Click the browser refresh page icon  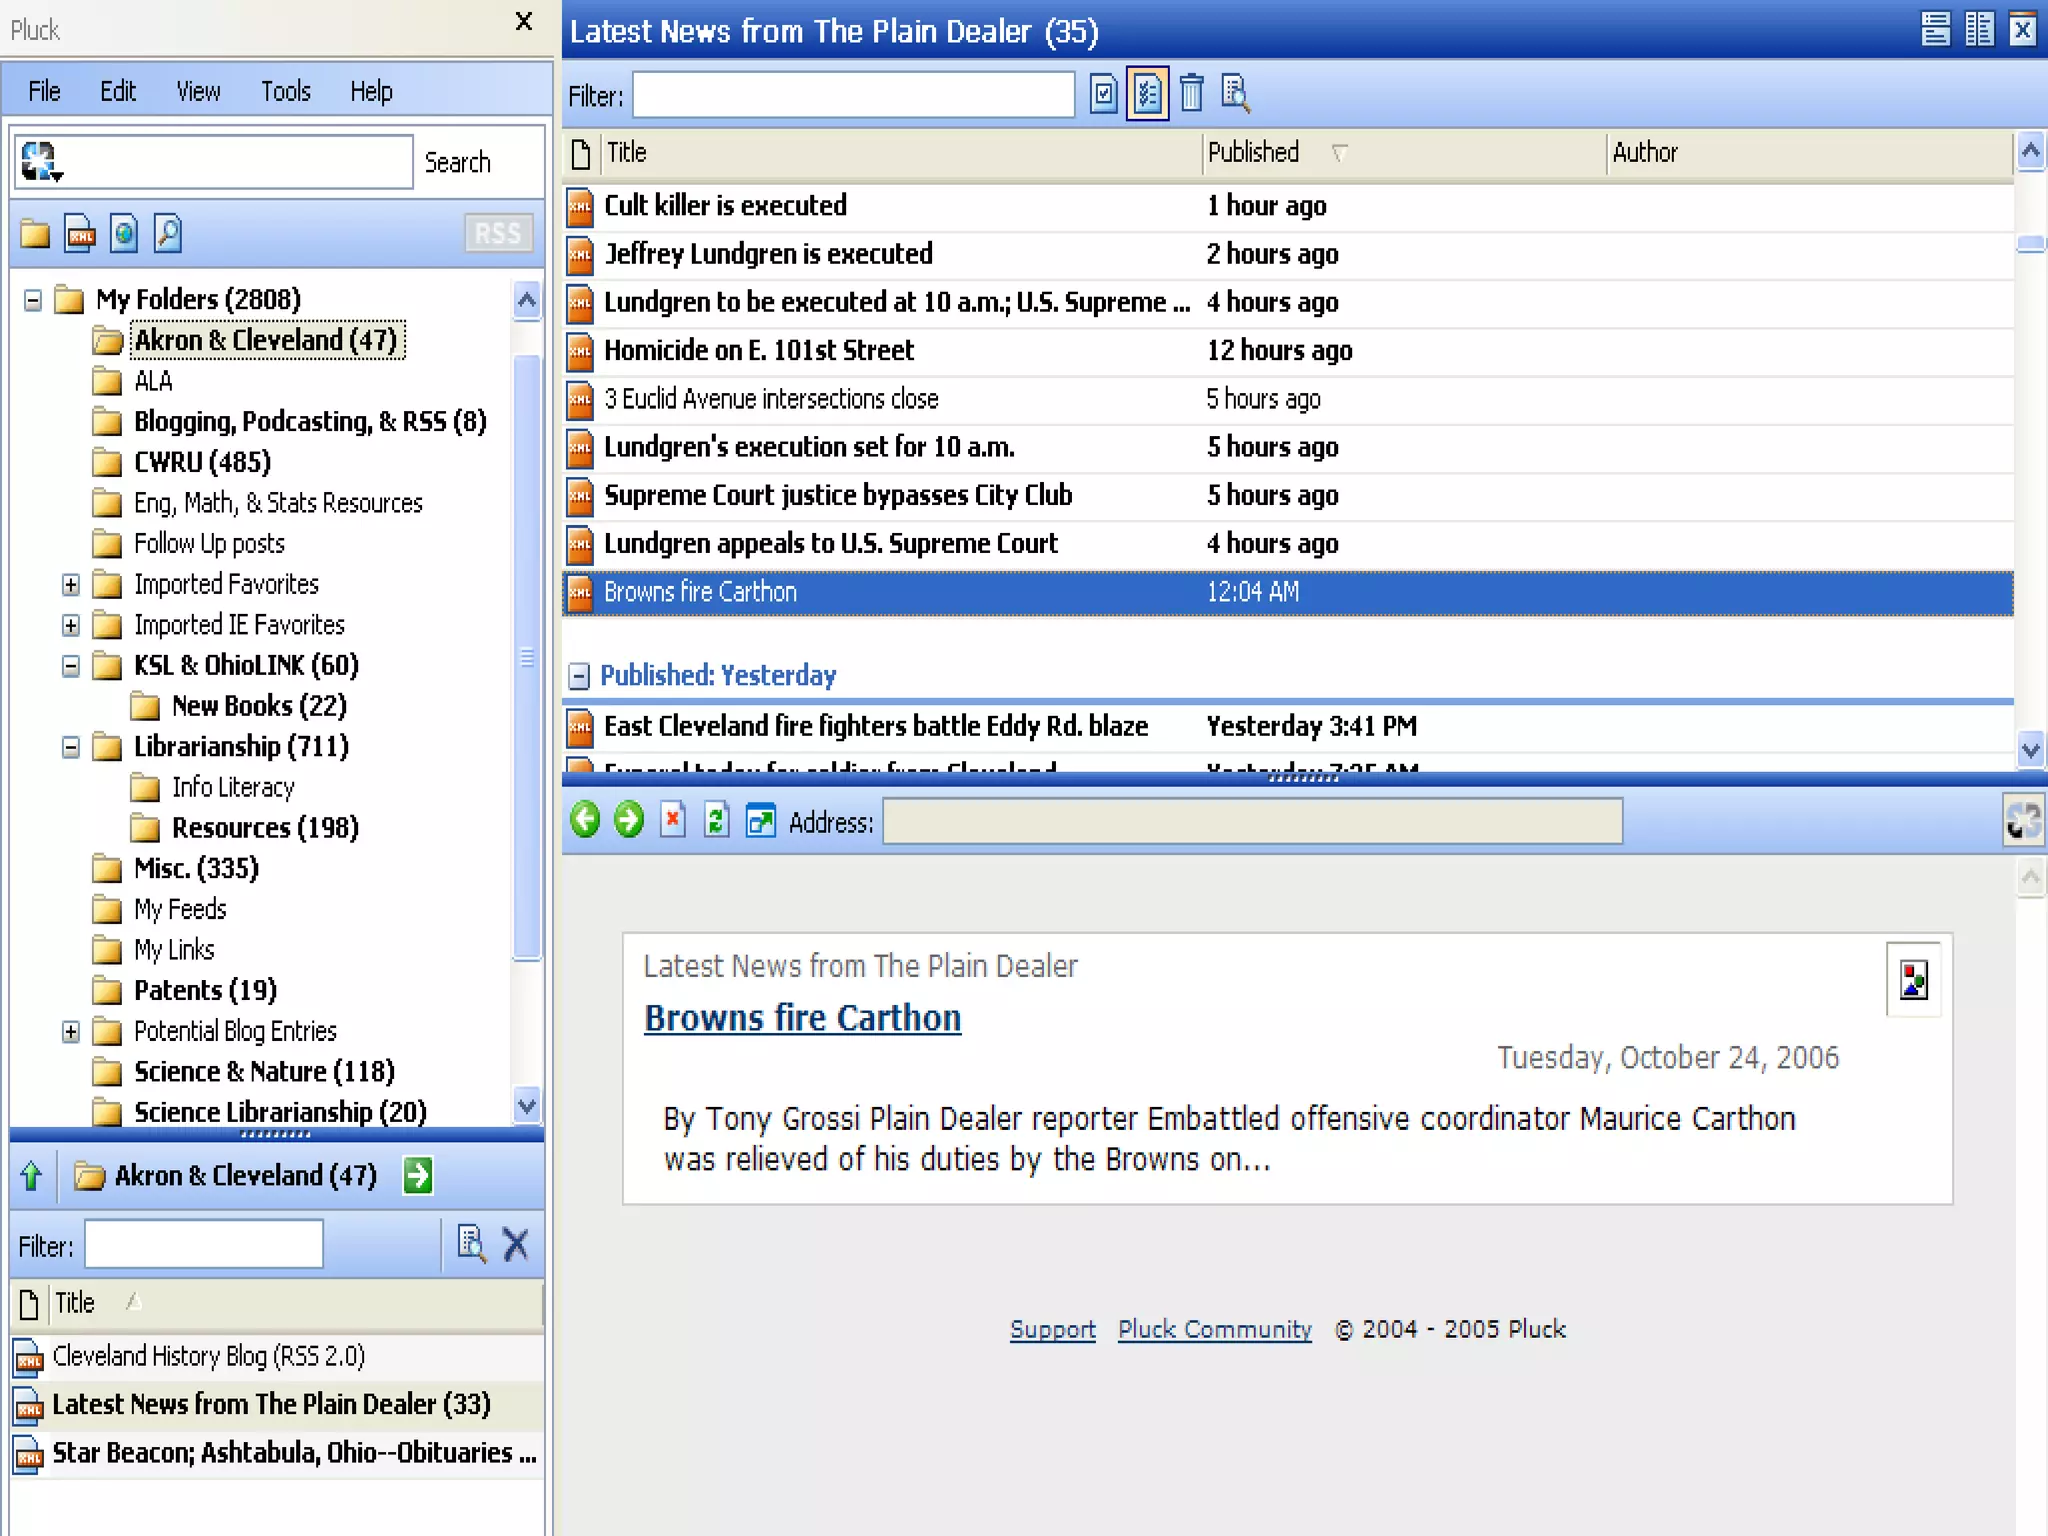716,820
